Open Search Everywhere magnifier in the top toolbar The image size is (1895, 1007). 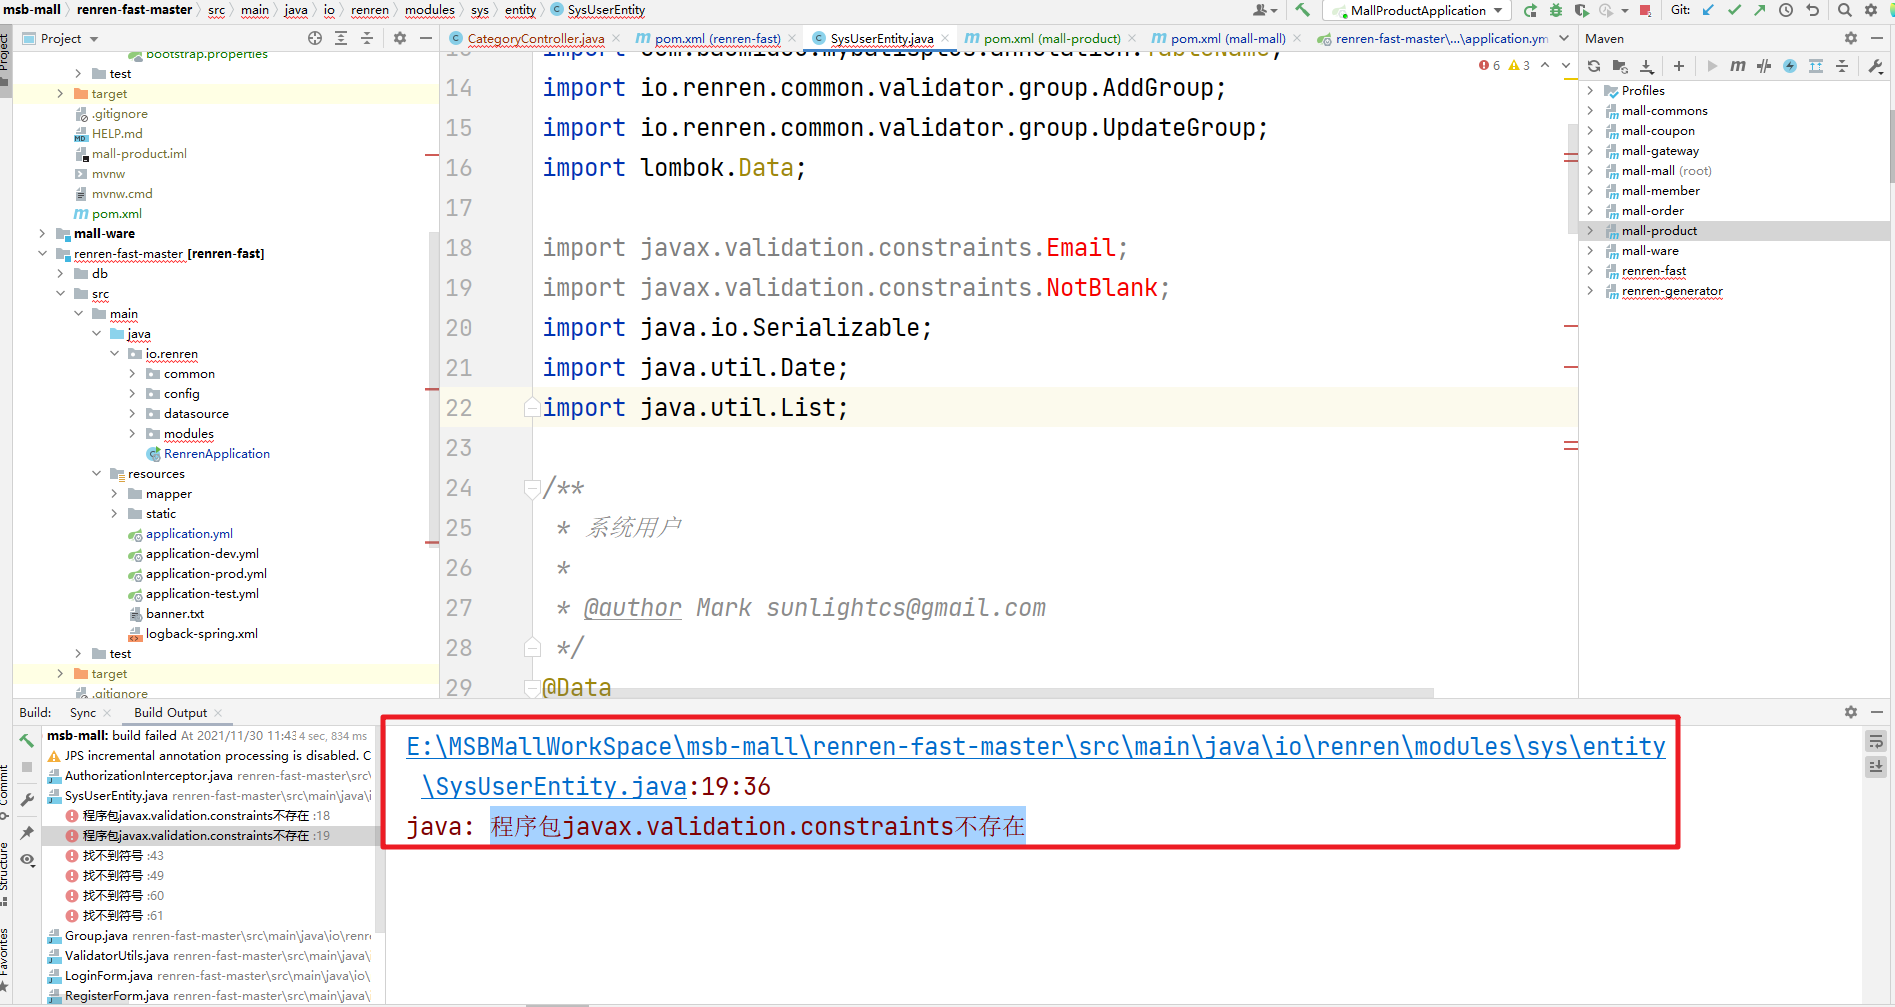[x=1845, y=10]
